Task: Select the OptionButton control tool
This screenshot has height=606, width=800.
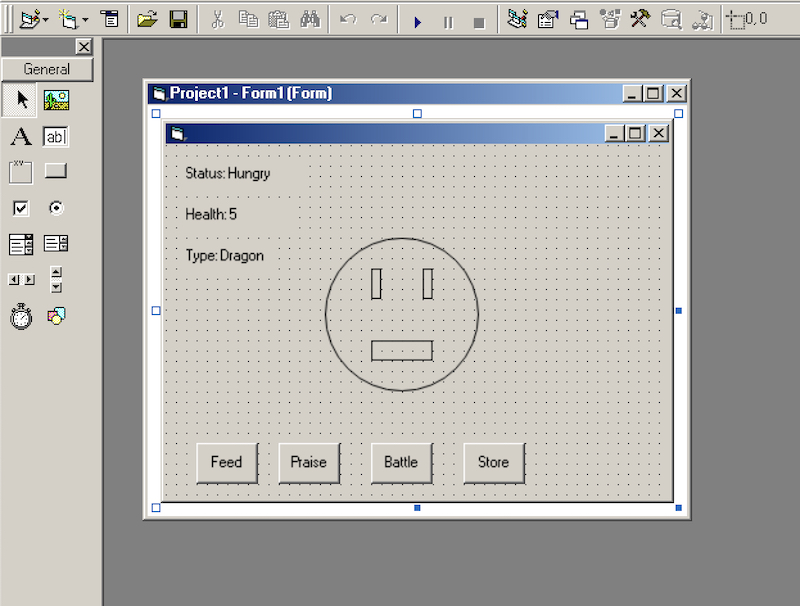Action: tap(56, 208)
